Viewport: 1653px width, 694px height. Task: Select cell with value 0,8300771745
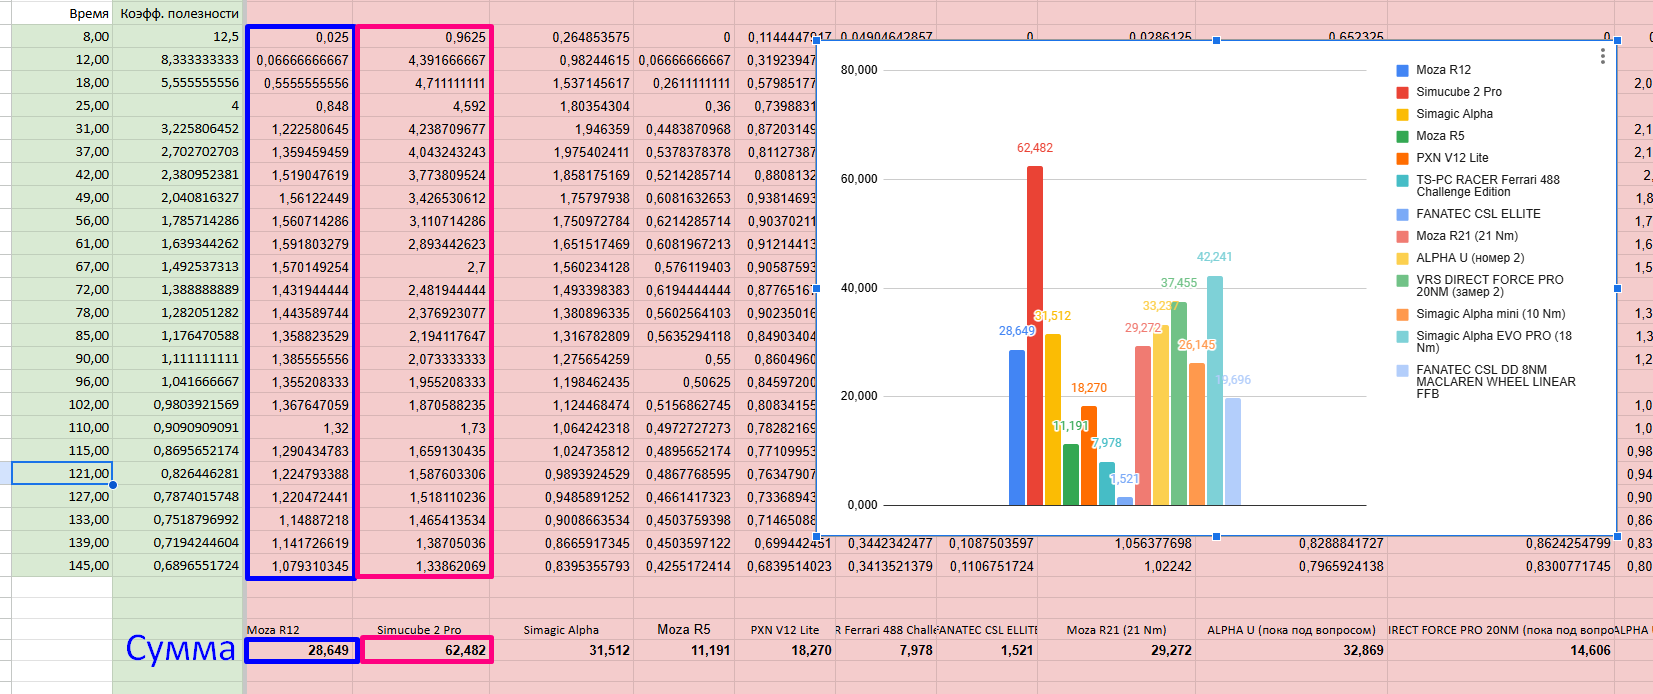(1501, 566)
